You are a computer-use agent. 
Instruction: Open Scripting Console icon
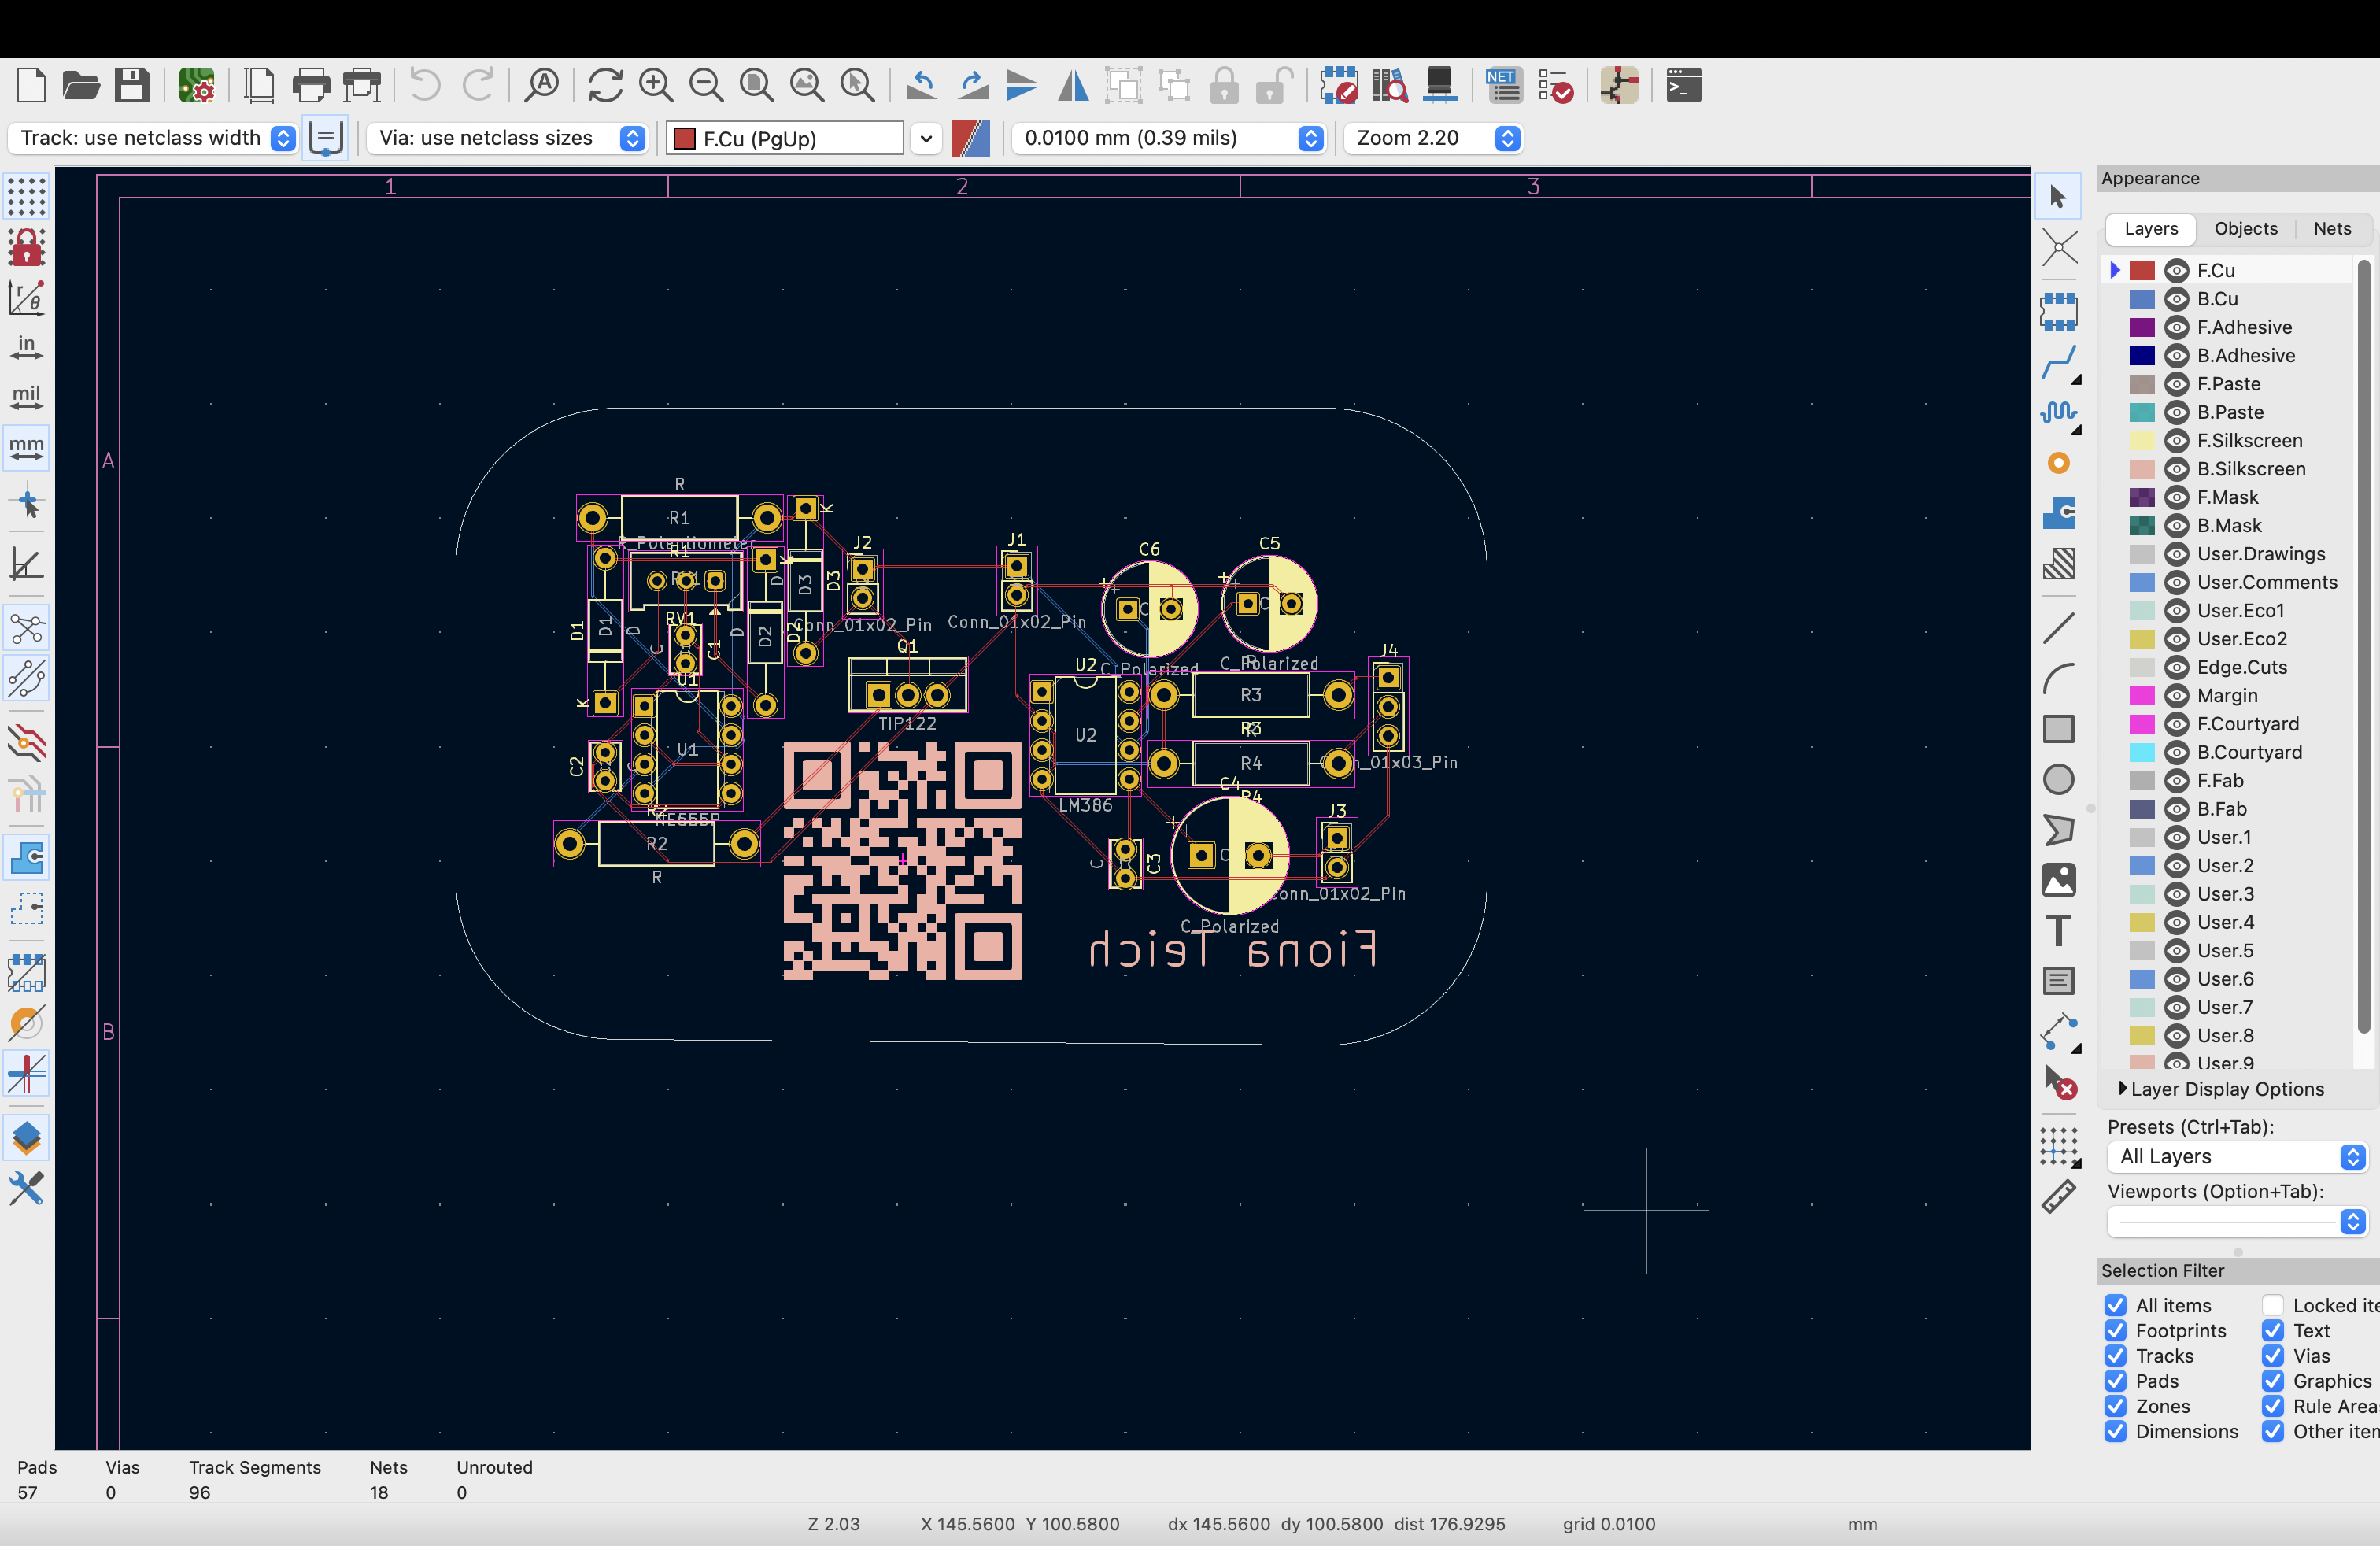pos(1684,86)
